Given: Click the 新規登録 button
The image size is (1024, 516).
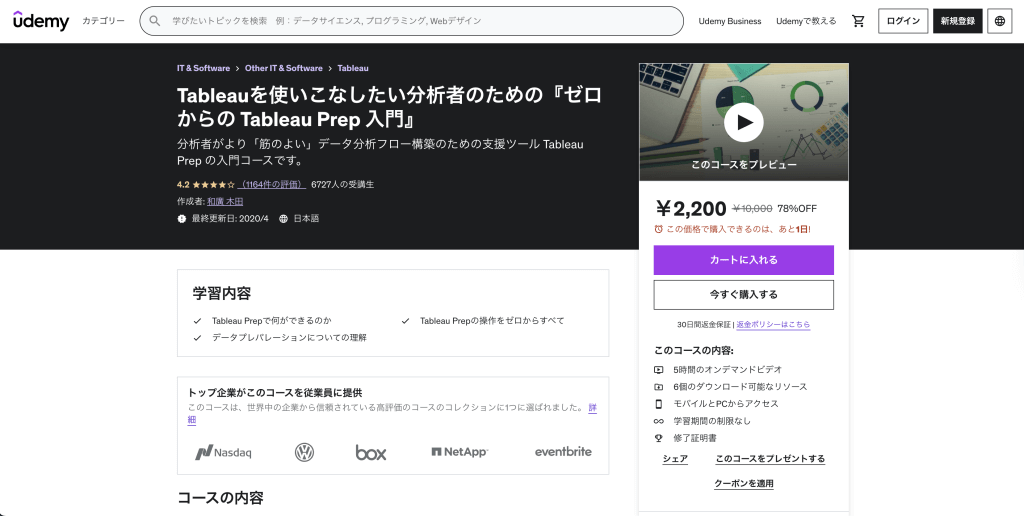Looking at the screenshot, I should pyautogui.click(x=957, y=21).
